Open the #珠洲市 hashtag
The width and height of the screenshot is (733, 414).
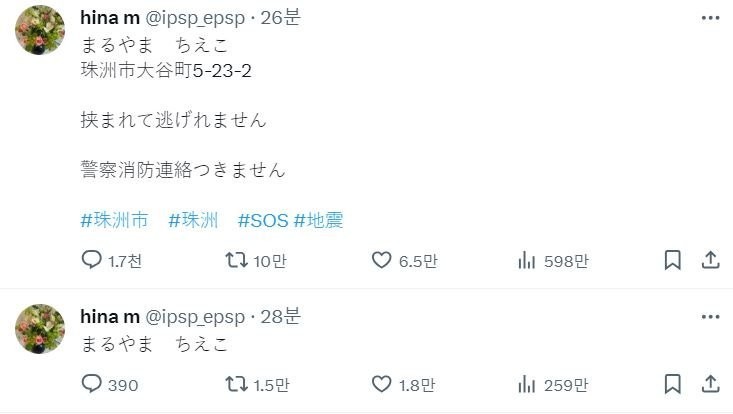coord(115,220)
